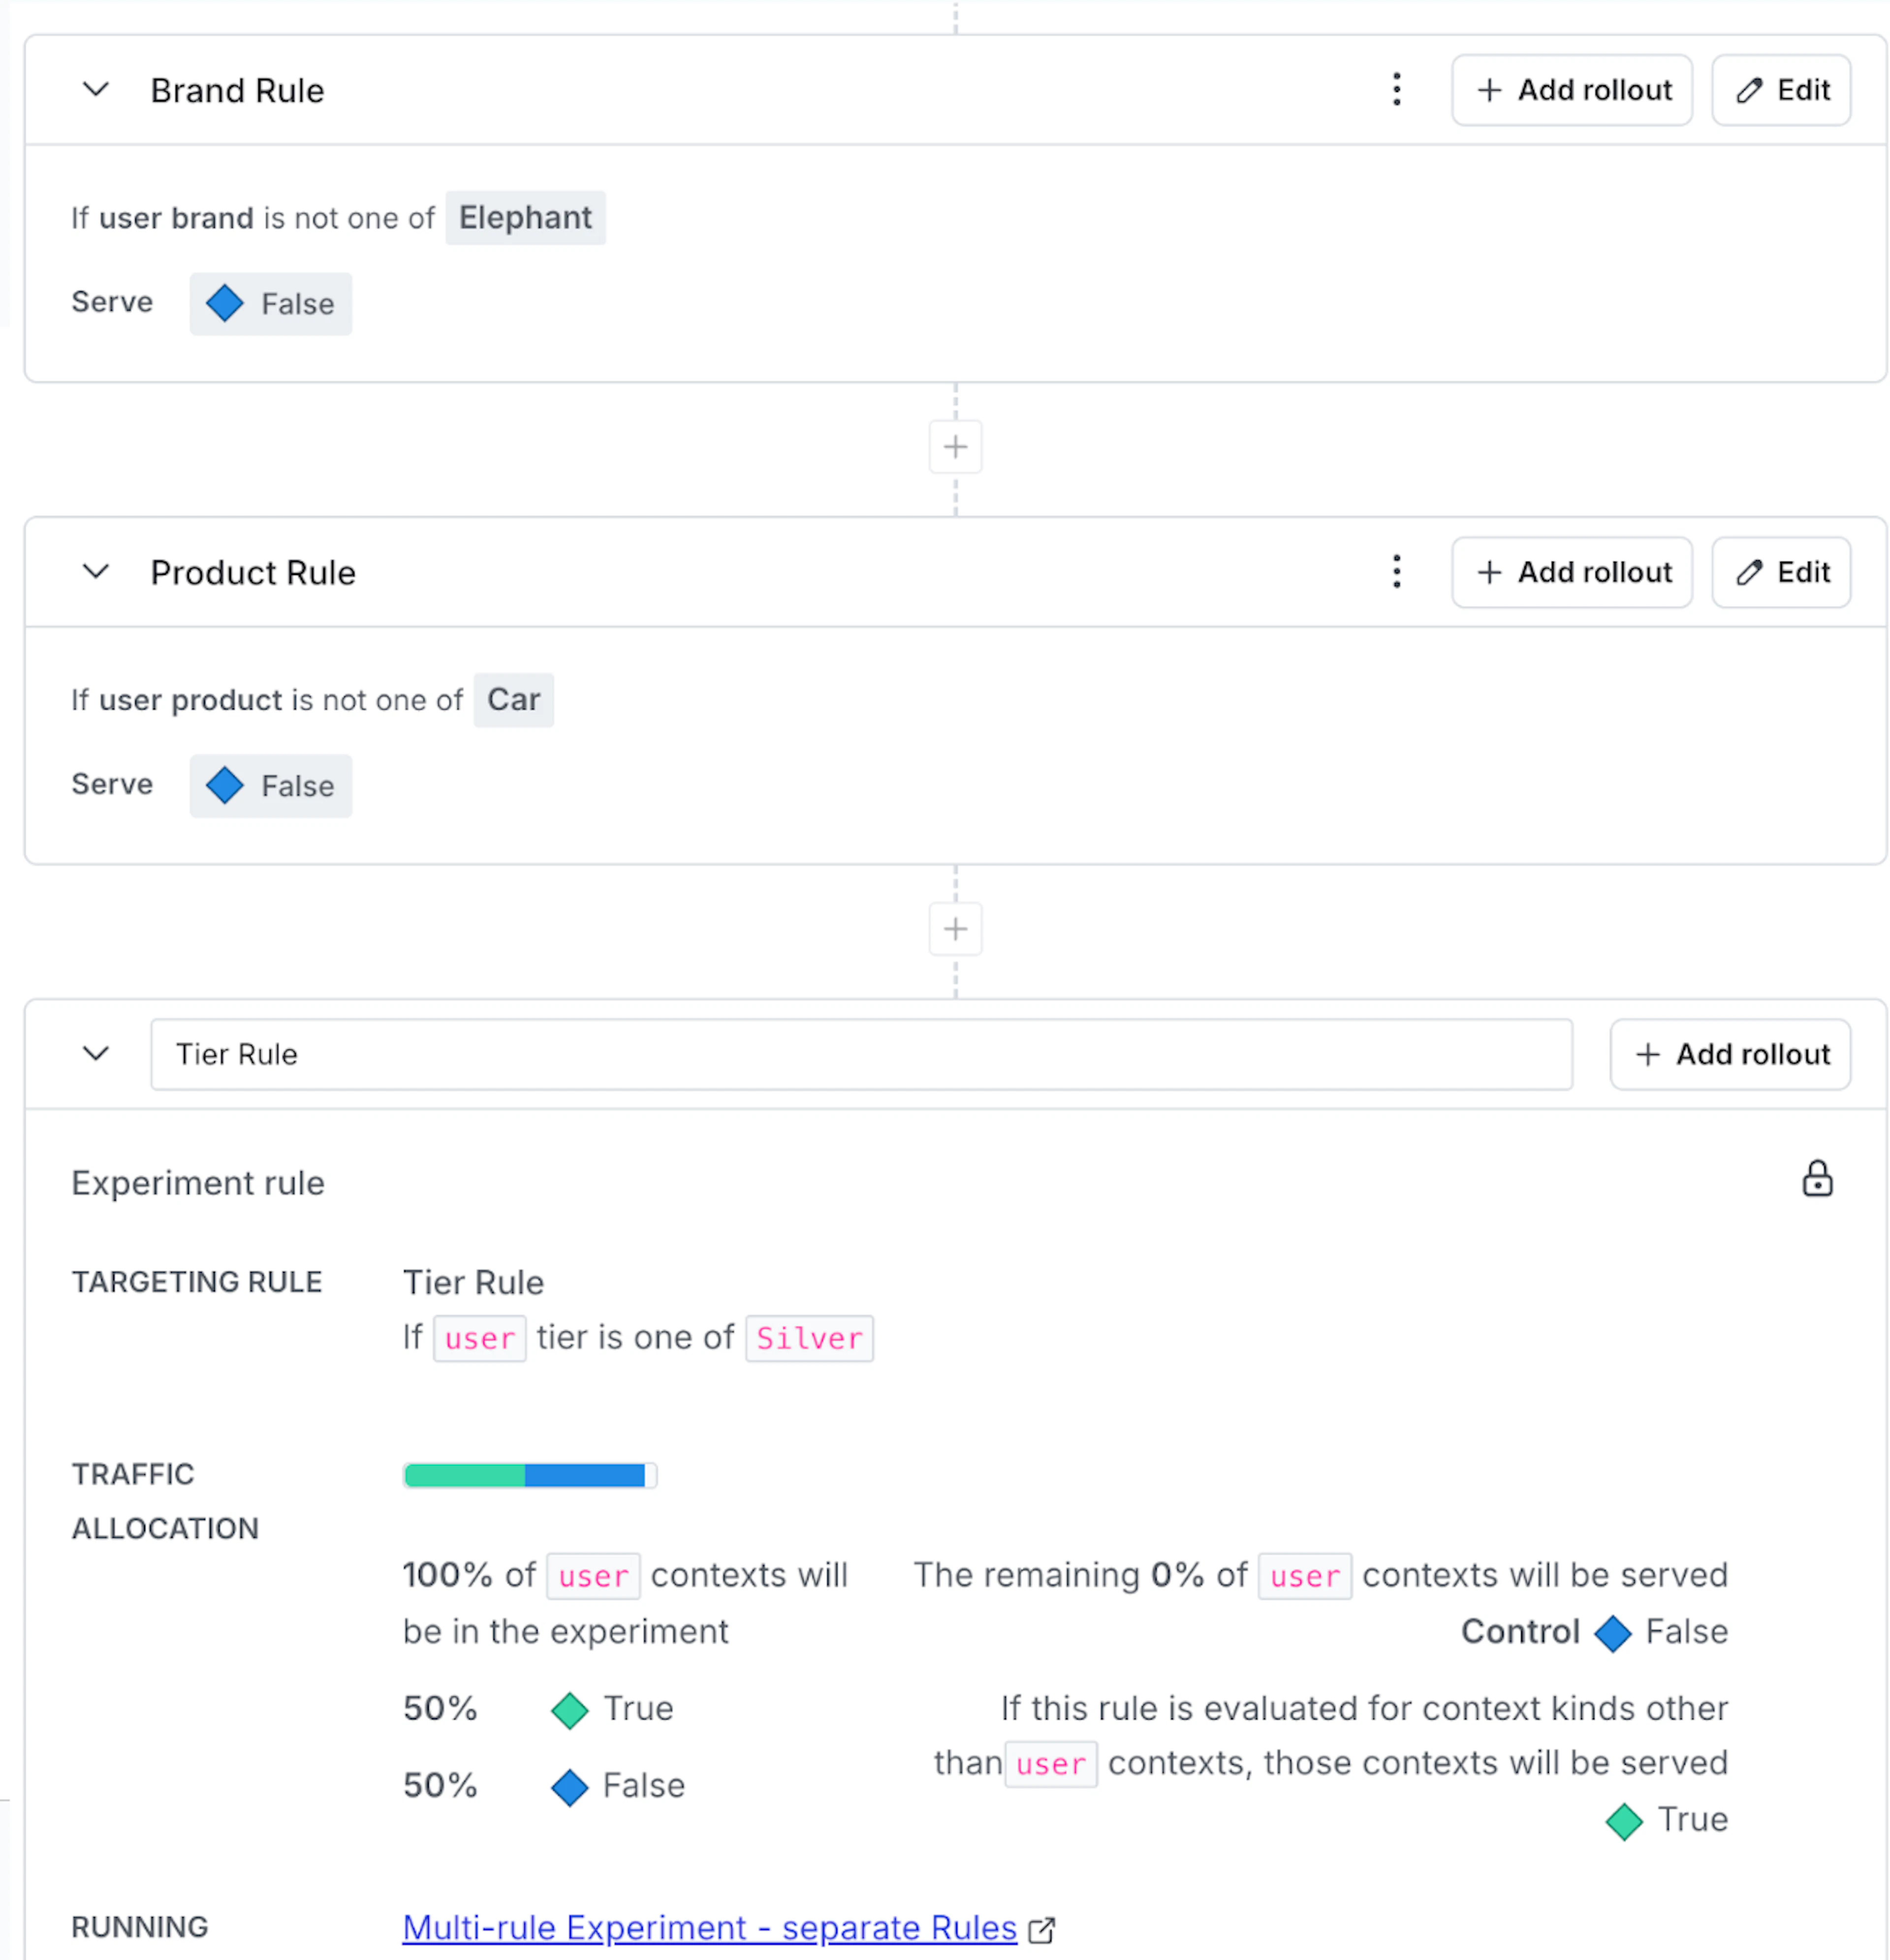Image resolution: width=1890 pixels, height=1960 pixels.
Task: Open Product Rule three-dot options menu
Action: pyautogui.click(x=1396, y=572)
